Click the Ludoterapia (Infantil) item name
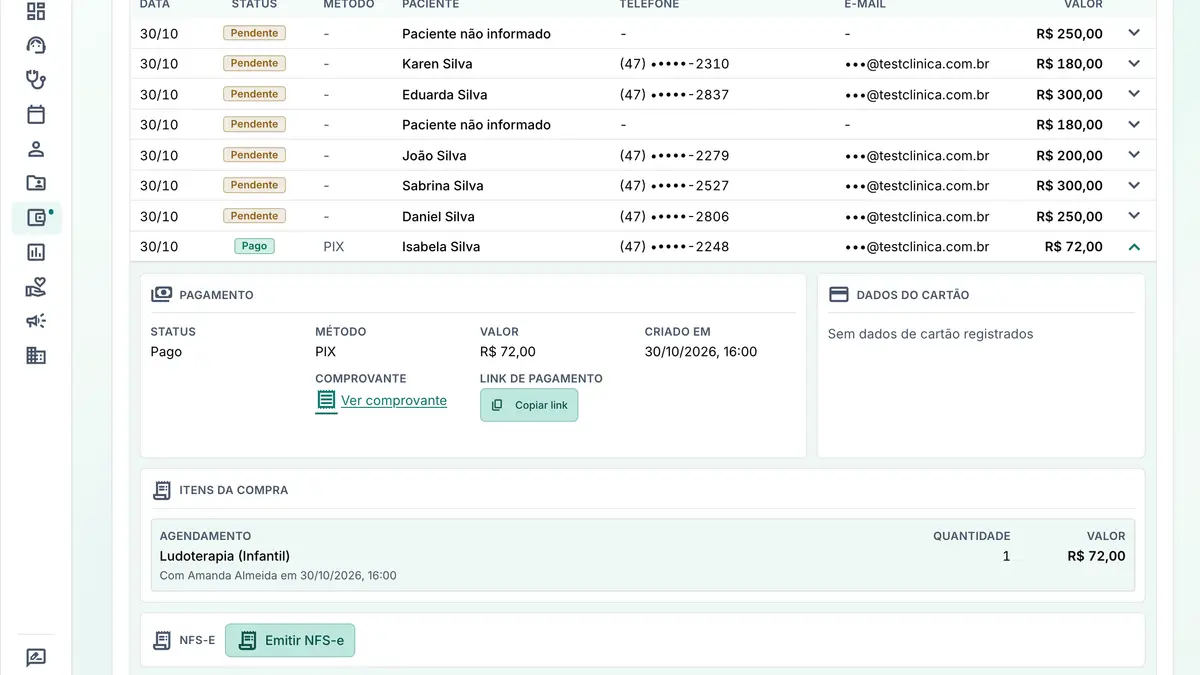Viewport: 1200px width, 675px height. 225,556
